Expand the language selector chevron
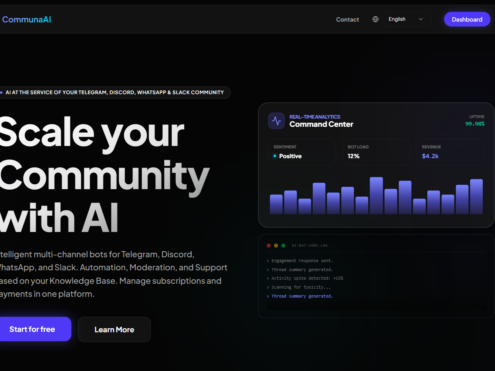495x371 pixels. 421,19
